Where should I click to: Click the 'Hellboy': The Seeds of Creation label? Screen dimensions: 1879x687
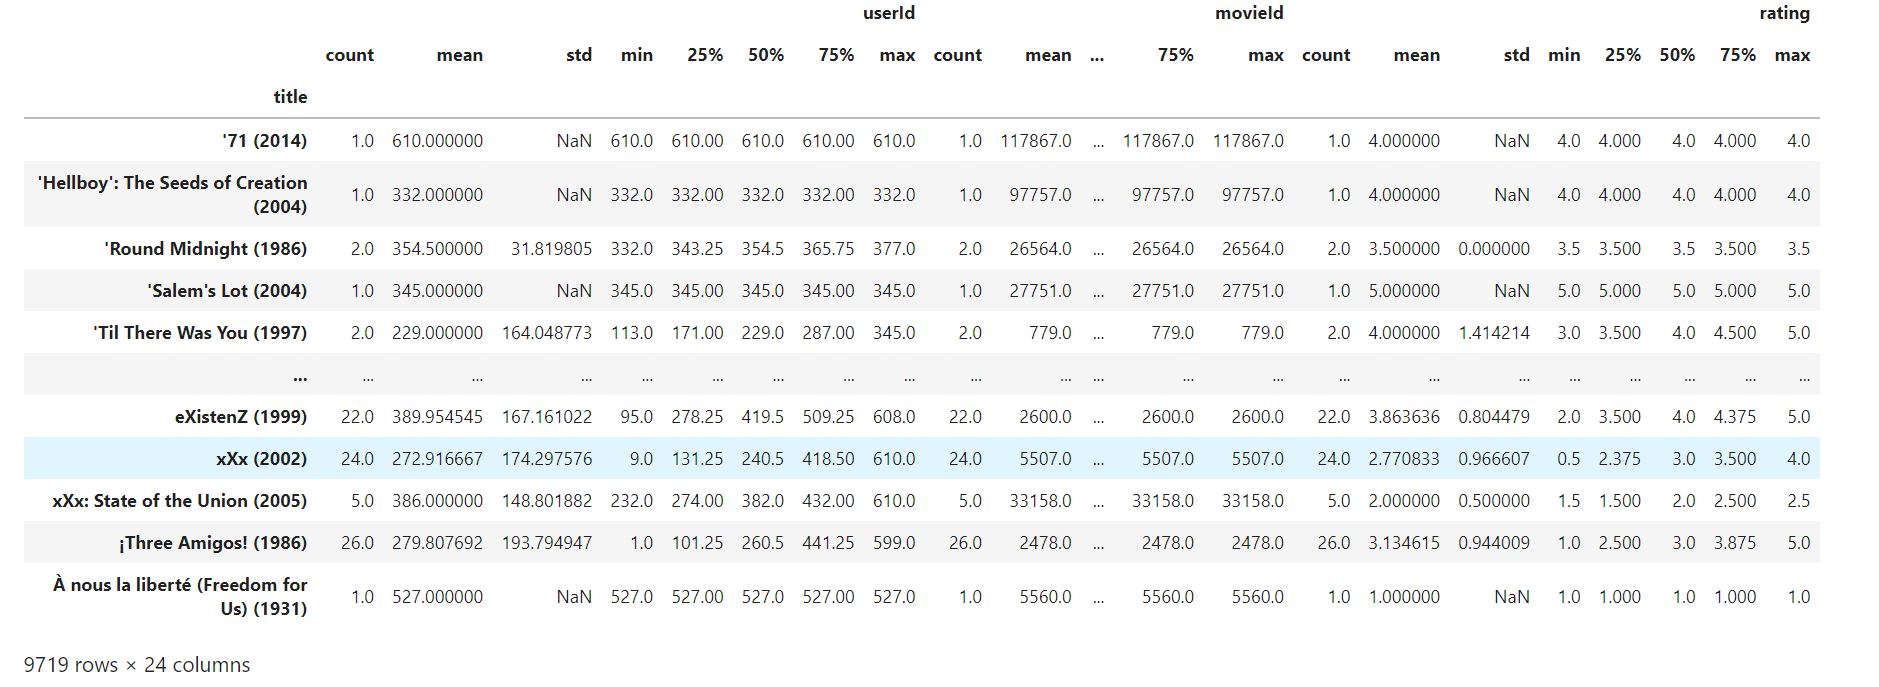click(172, 195)
